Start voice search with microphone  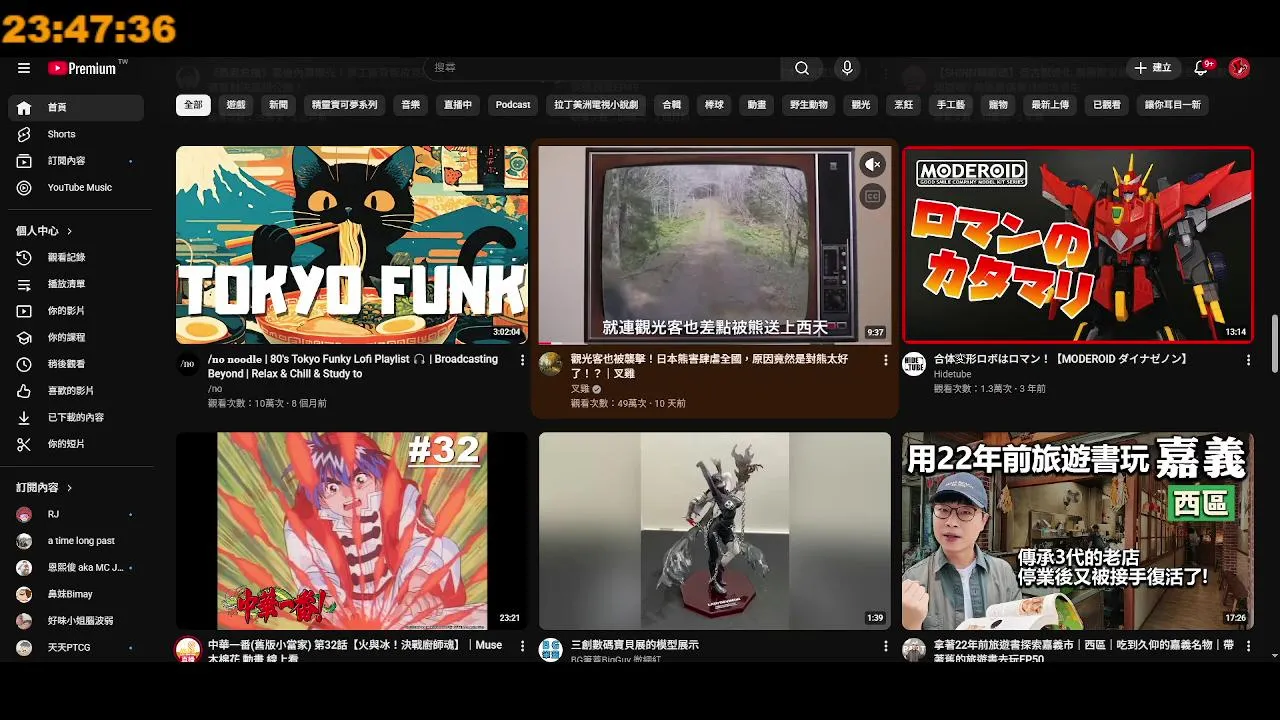click(847, 68)
